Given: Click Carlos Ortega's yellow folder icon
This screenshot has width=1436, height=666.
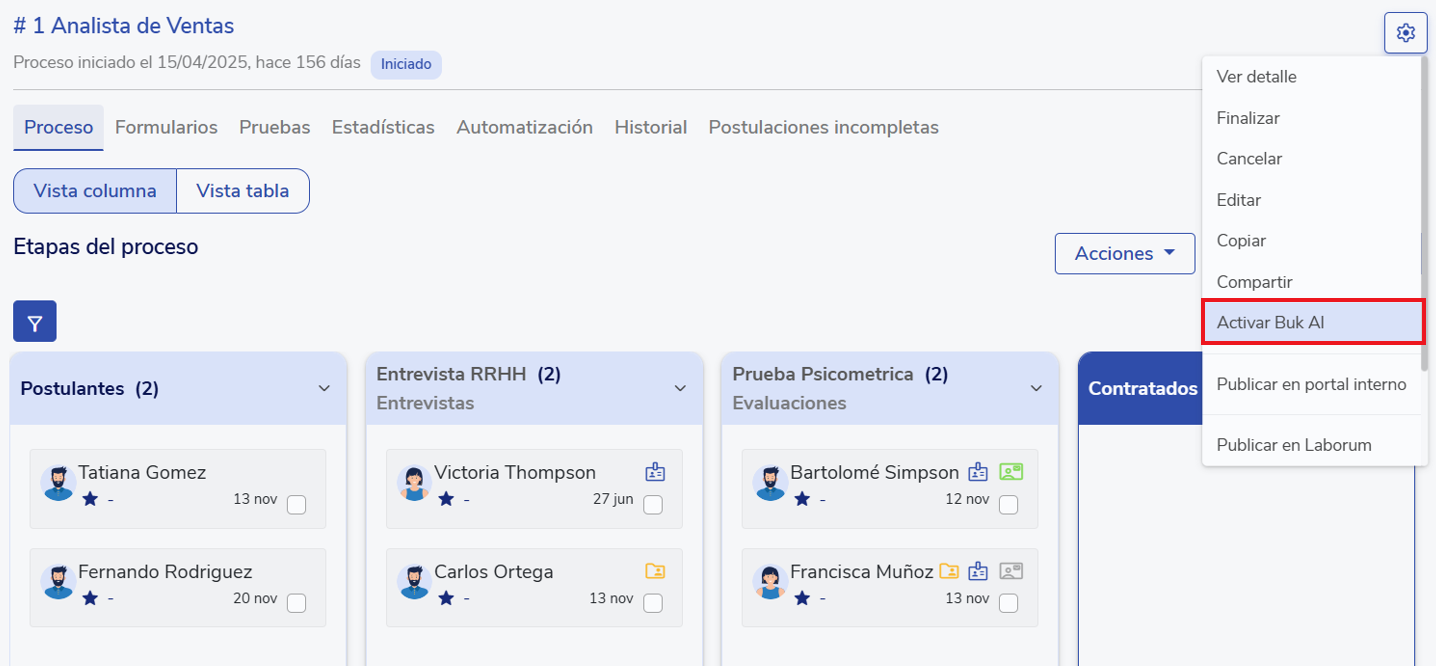Looking at the screenshot, I should click(655, 571).
